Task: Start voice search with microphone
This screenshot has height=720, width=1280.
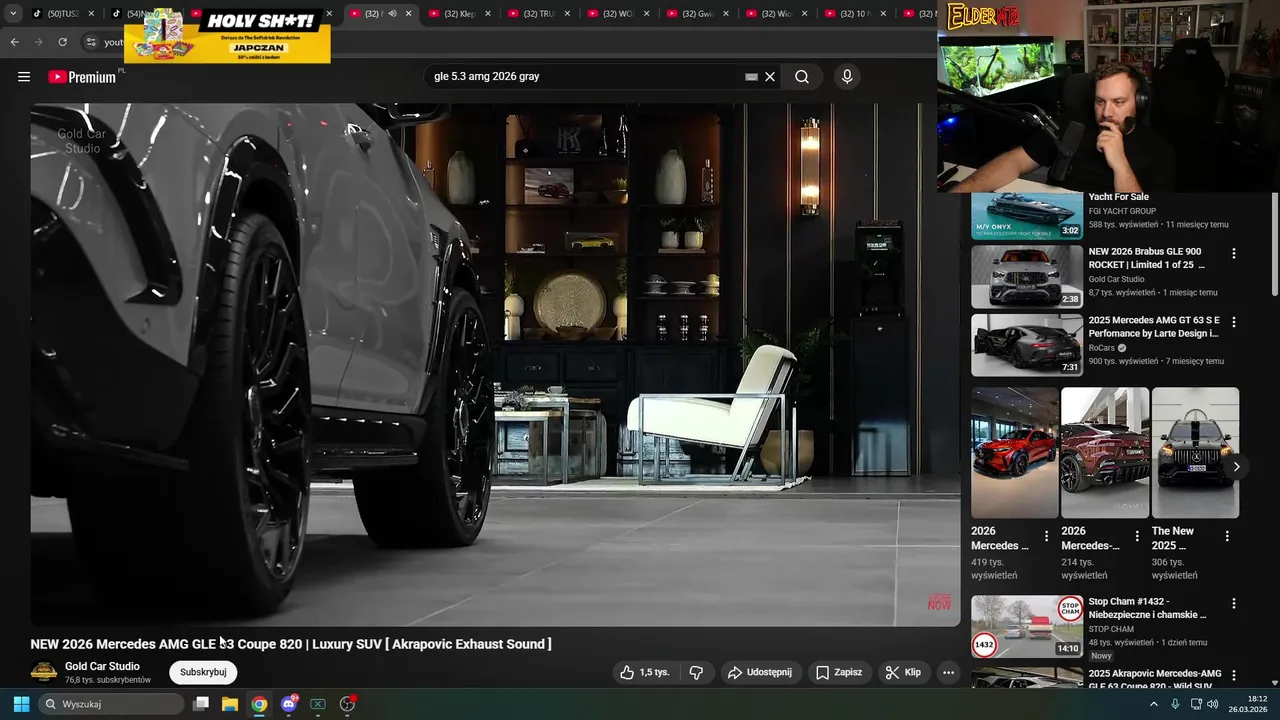Action: [847, 77]
